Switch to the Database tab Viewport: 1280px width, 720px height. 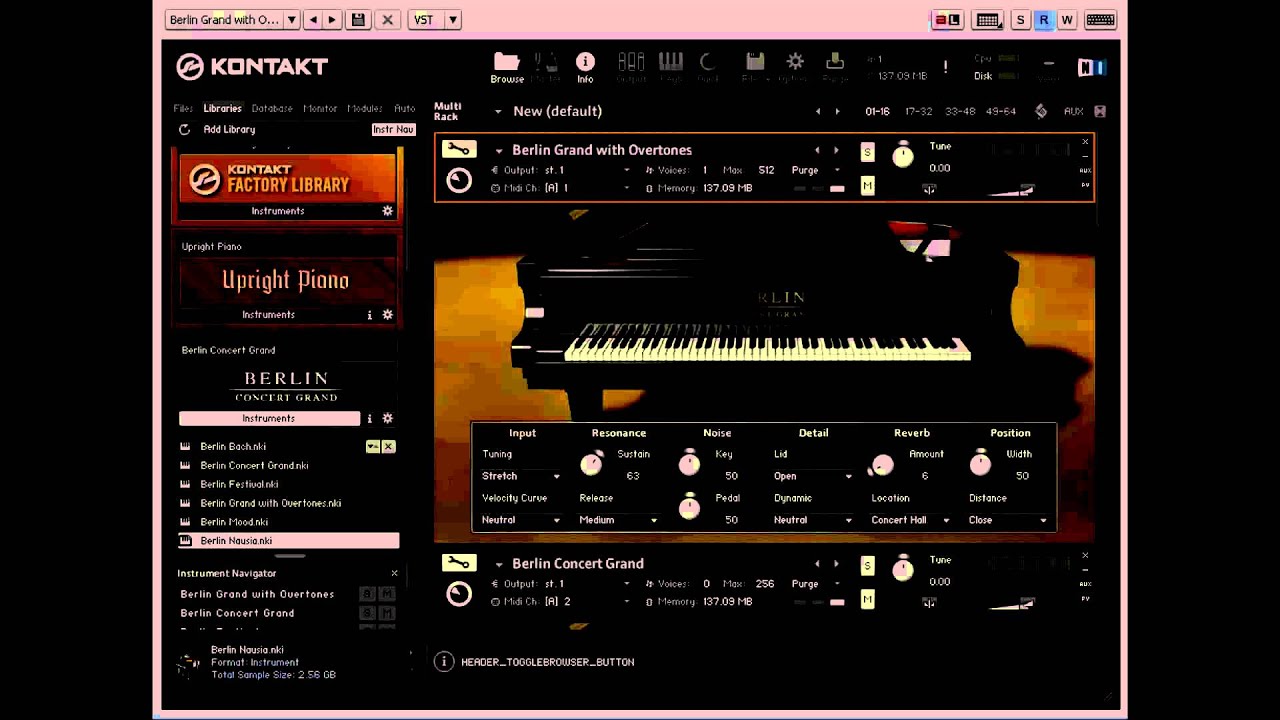[272, 108]
